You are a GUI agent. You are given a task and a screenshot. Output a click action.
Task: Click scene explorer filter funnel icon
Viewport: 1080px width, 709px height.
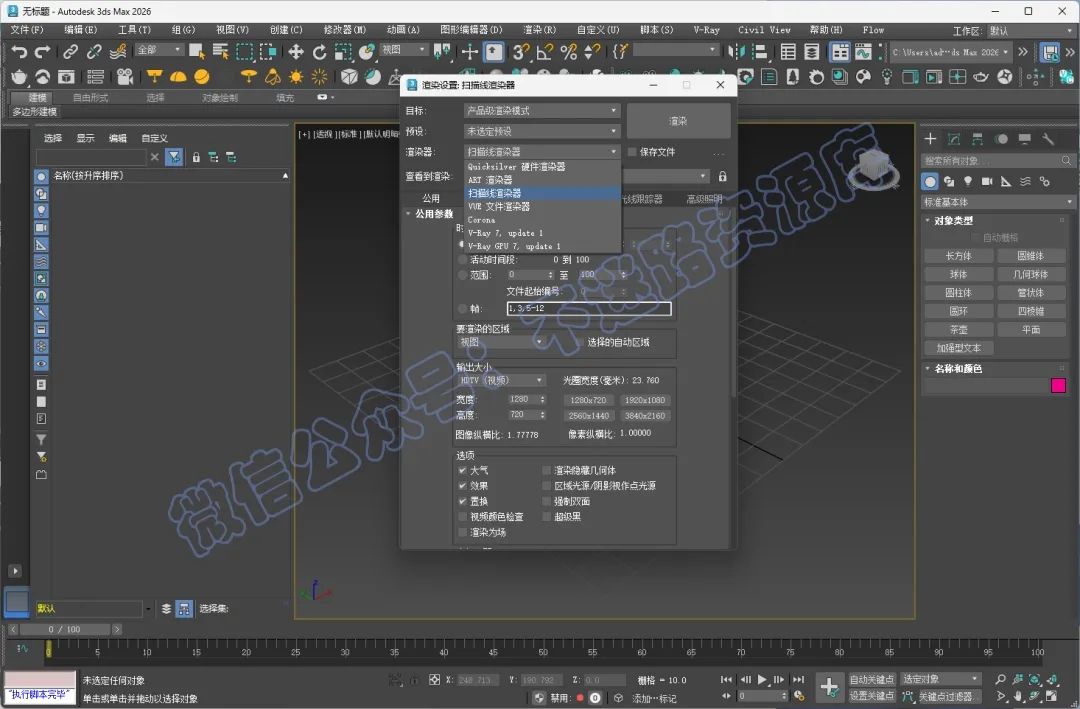[x=174, y=157]
